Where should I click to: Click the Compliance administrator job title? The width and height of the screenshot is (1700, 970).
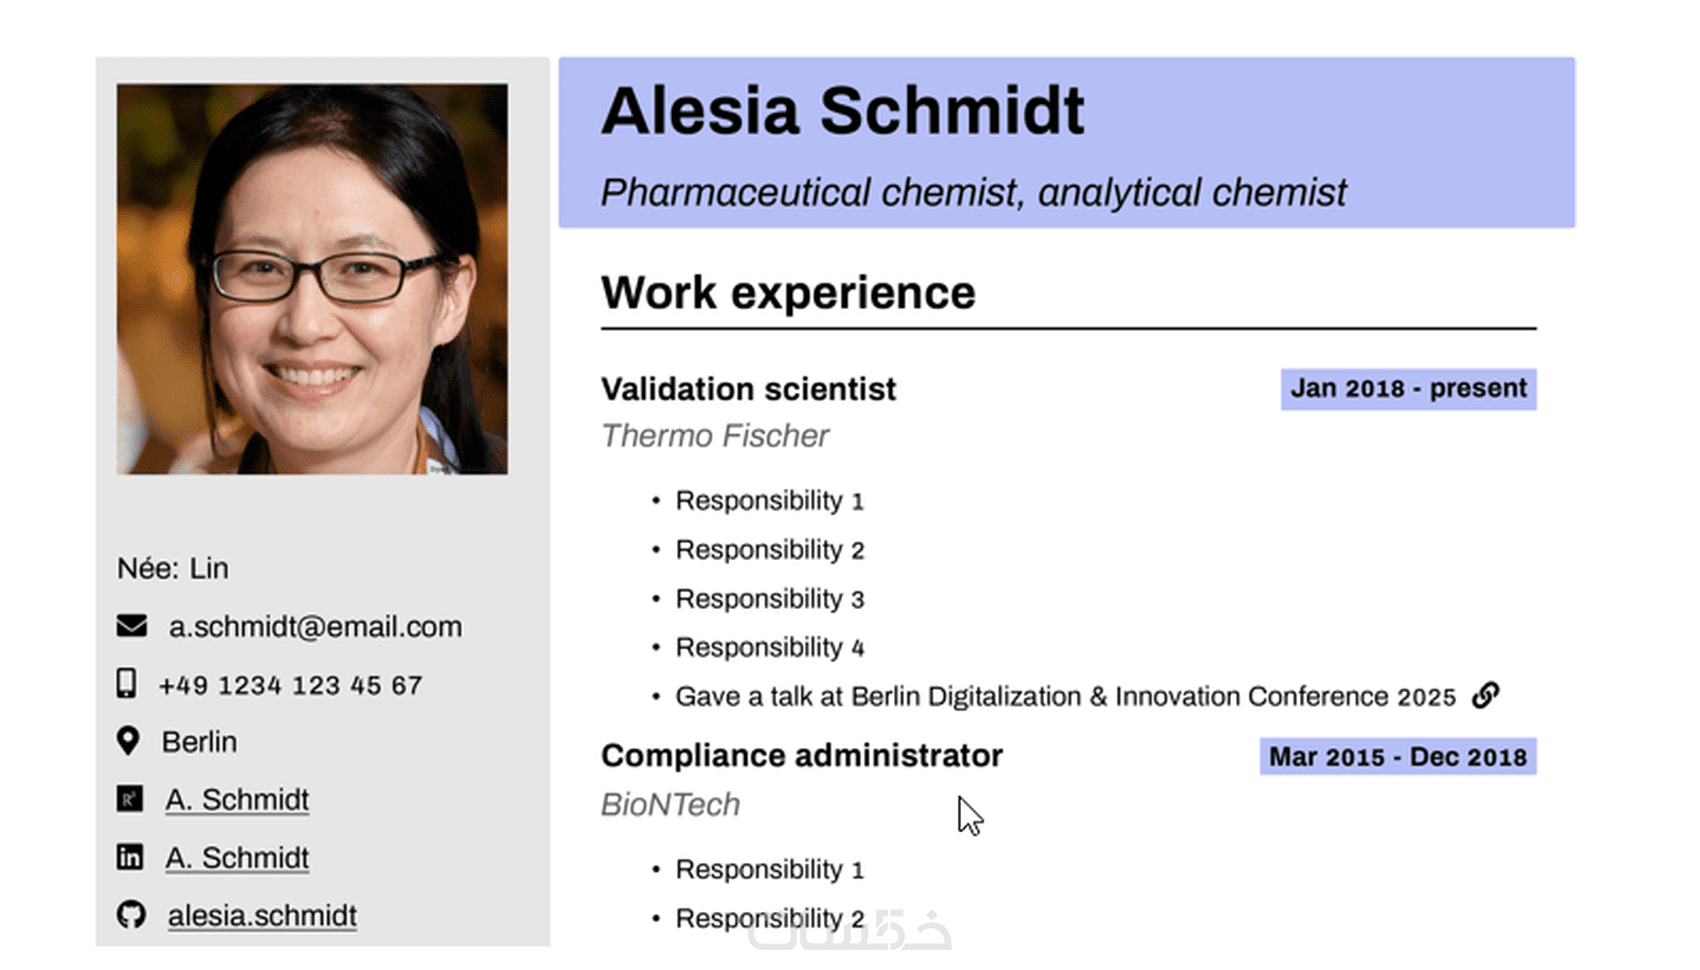(x=801, y=756)
